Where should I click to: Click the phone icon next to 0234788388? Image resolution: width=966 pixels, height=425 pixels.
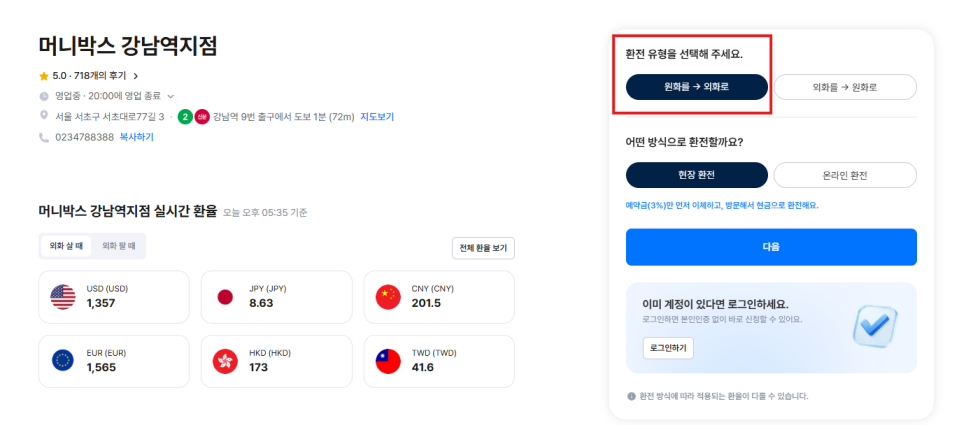[44, 137]
